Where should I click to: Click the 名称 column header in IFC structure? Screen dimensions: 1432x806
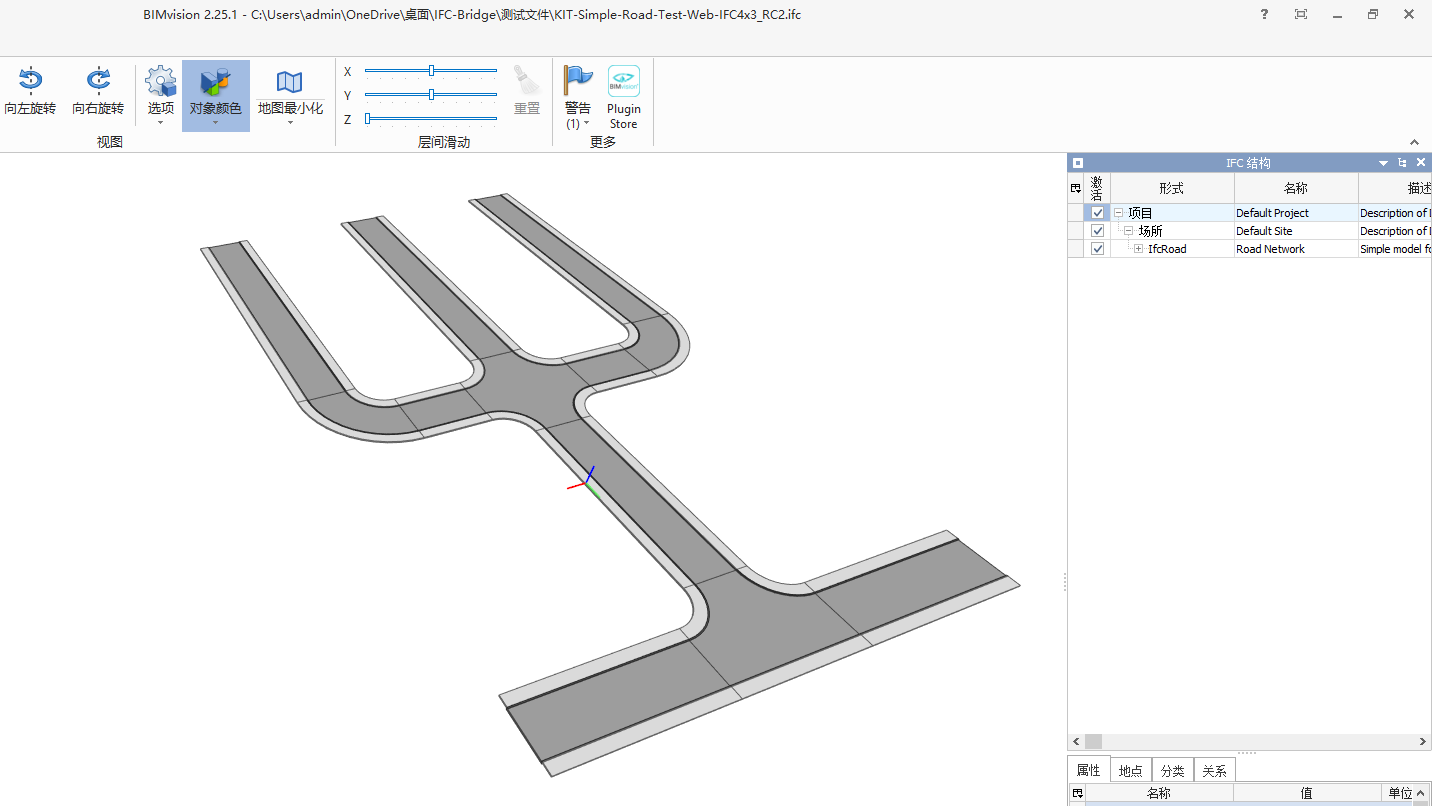coord(1296,188)
